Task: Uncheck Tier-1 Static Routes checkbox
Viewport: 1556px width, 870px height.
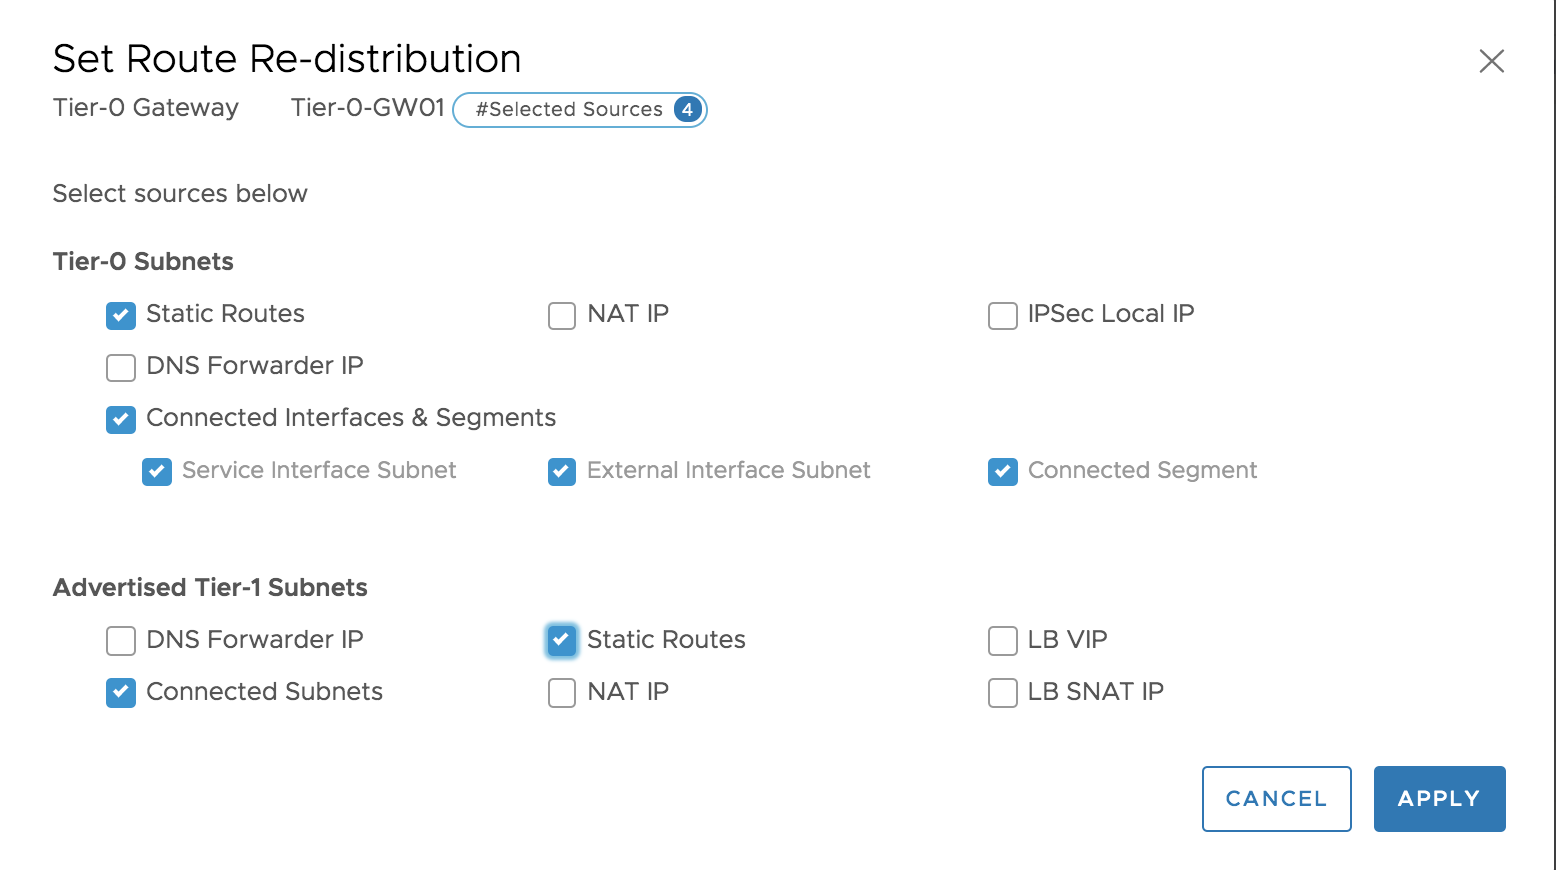Action: coord(562,641)
